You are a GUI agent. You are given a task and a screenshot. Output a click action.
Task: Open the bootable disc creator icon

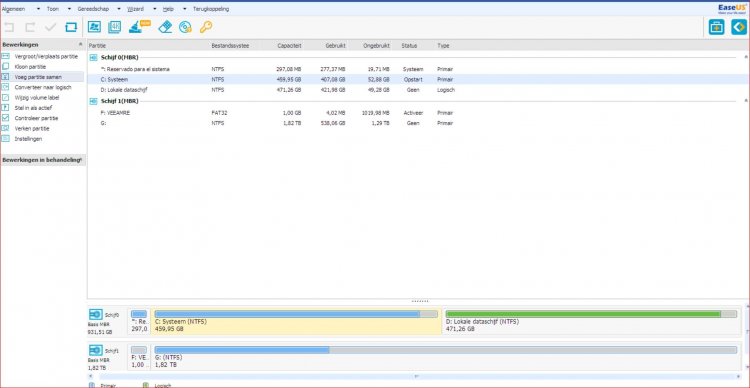click(186, 27)
